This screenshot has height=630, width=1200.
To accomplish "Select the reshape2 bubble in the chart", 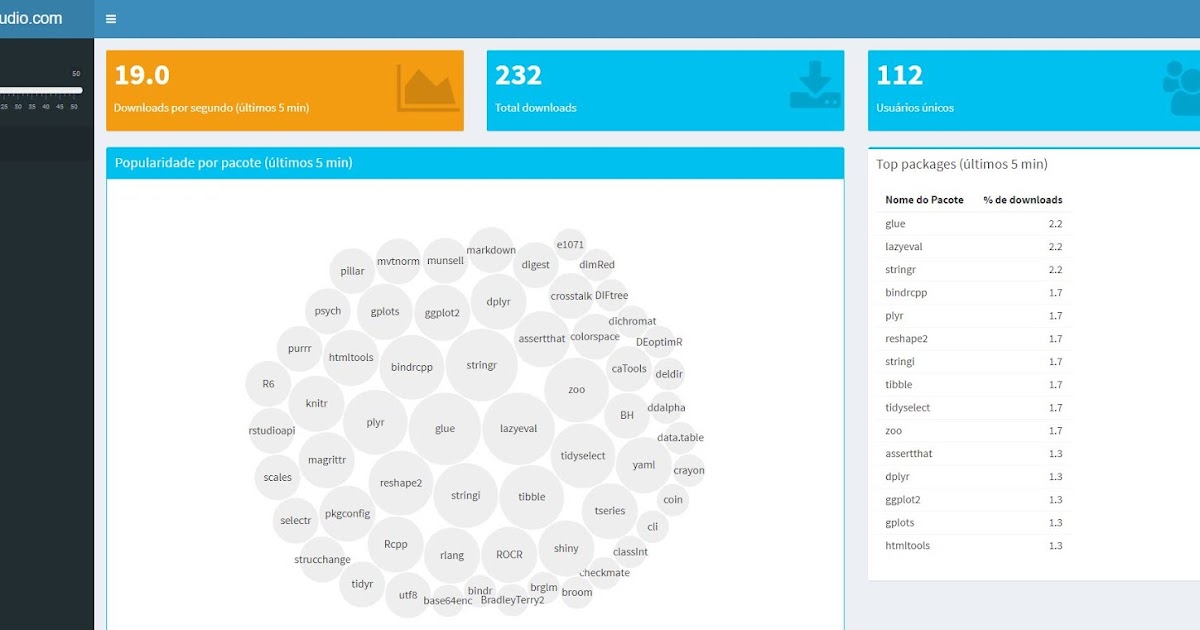I will (x=400, y=482).
